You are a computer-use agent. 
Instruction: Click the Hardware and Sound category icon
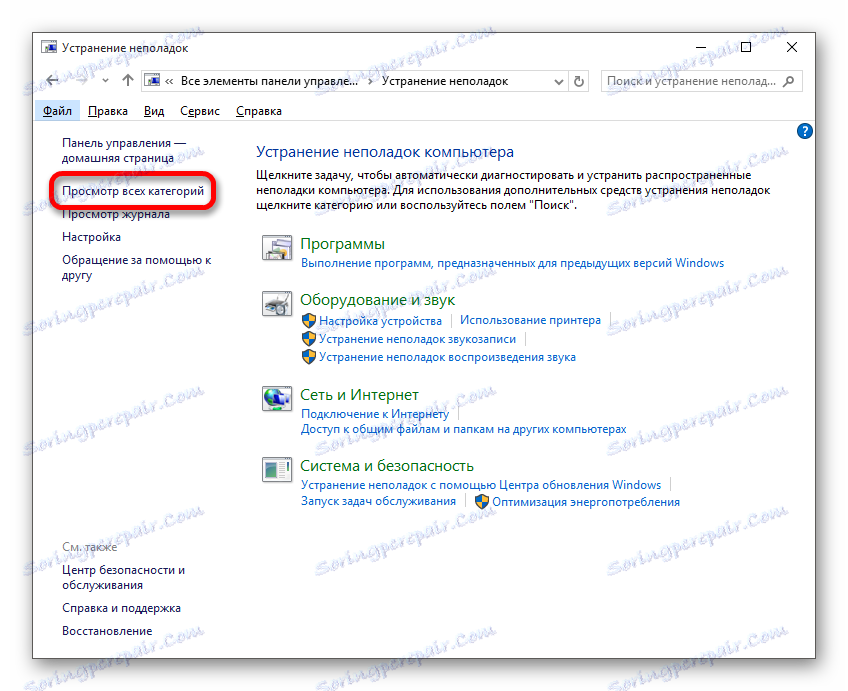(277, 304)
